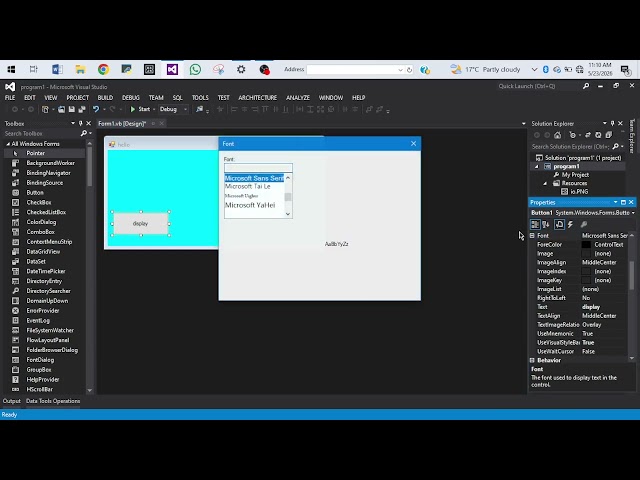Collapse the program1 project node

click(537, 167)
